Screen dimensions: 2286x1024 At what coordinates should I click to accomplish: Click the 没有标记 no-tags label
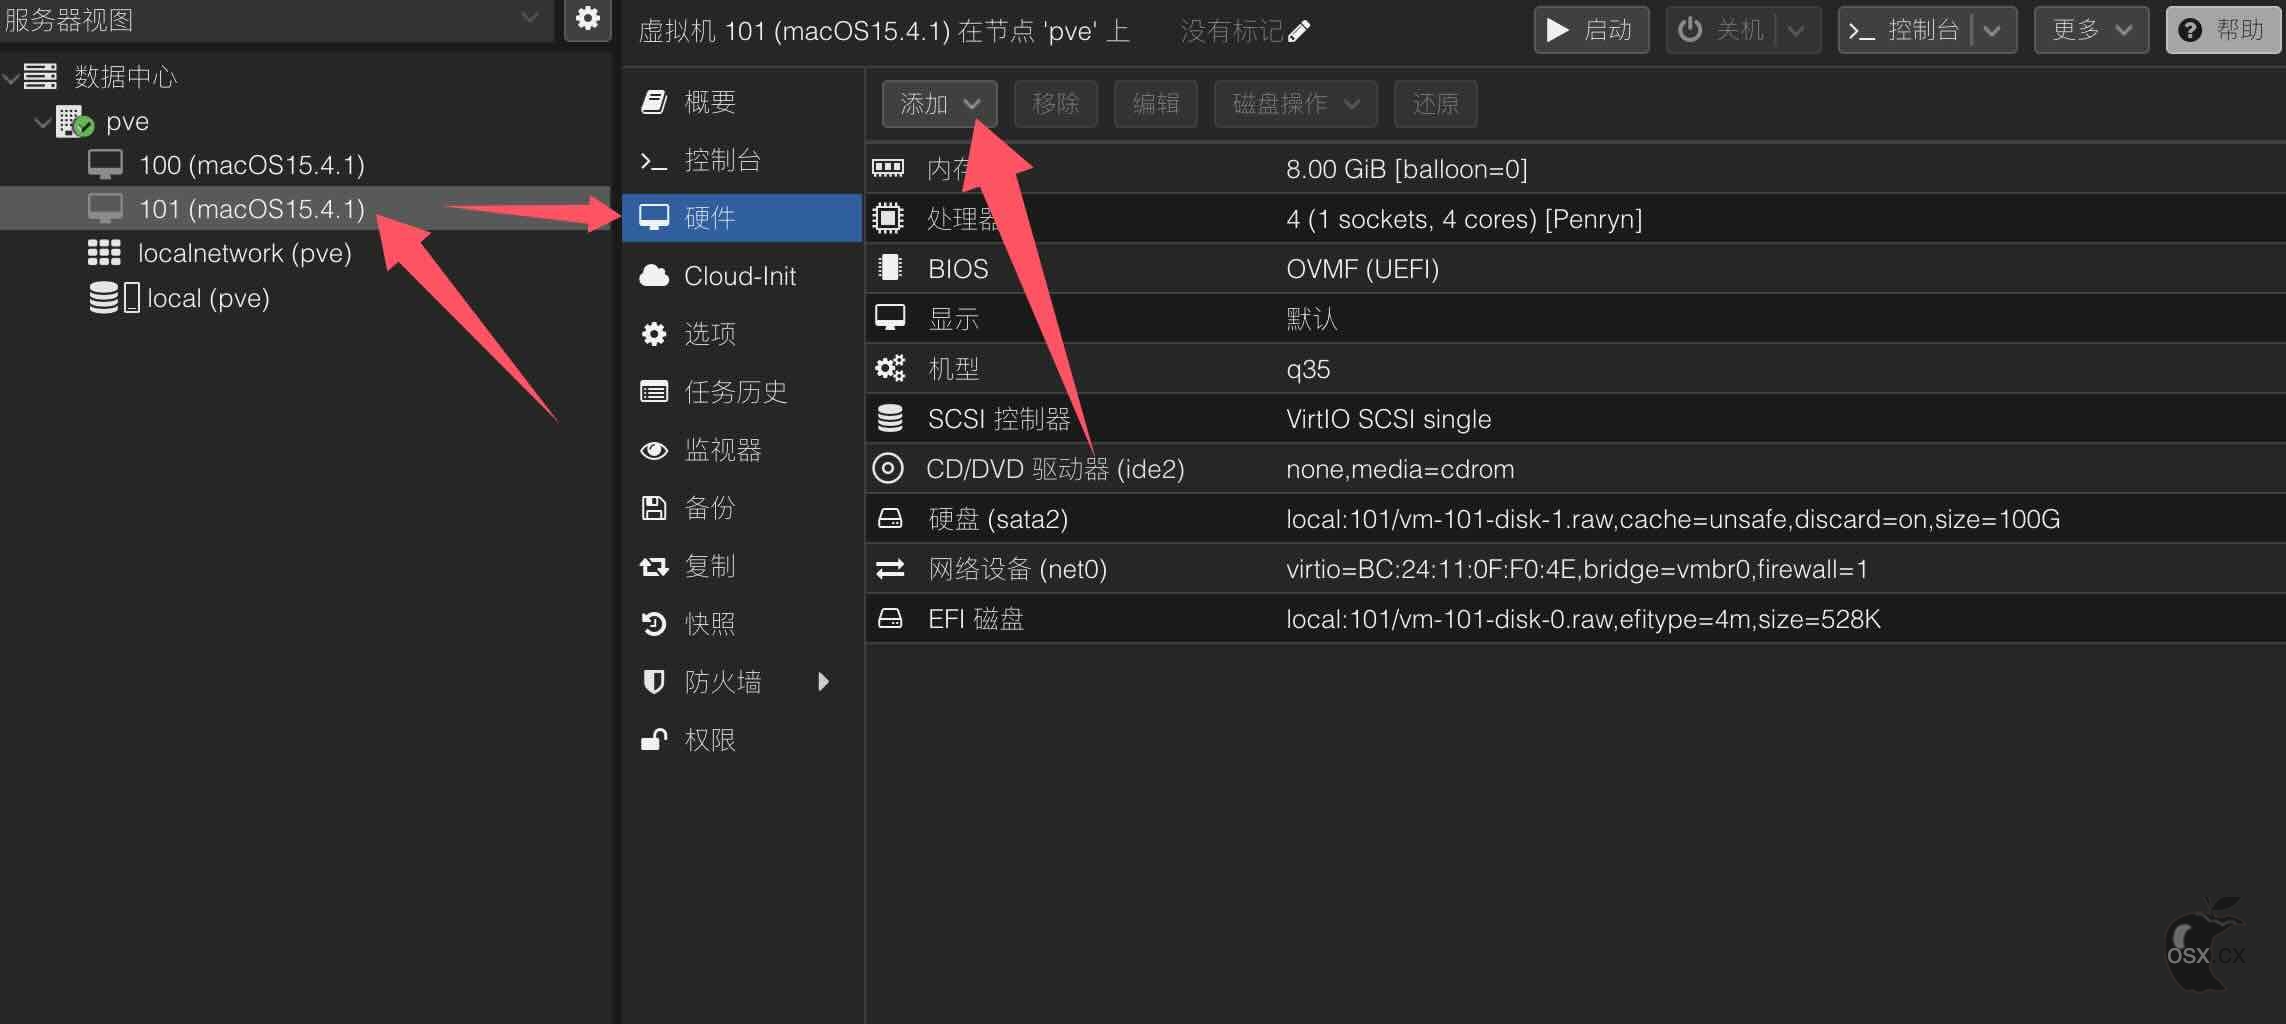coord(1231,31)
